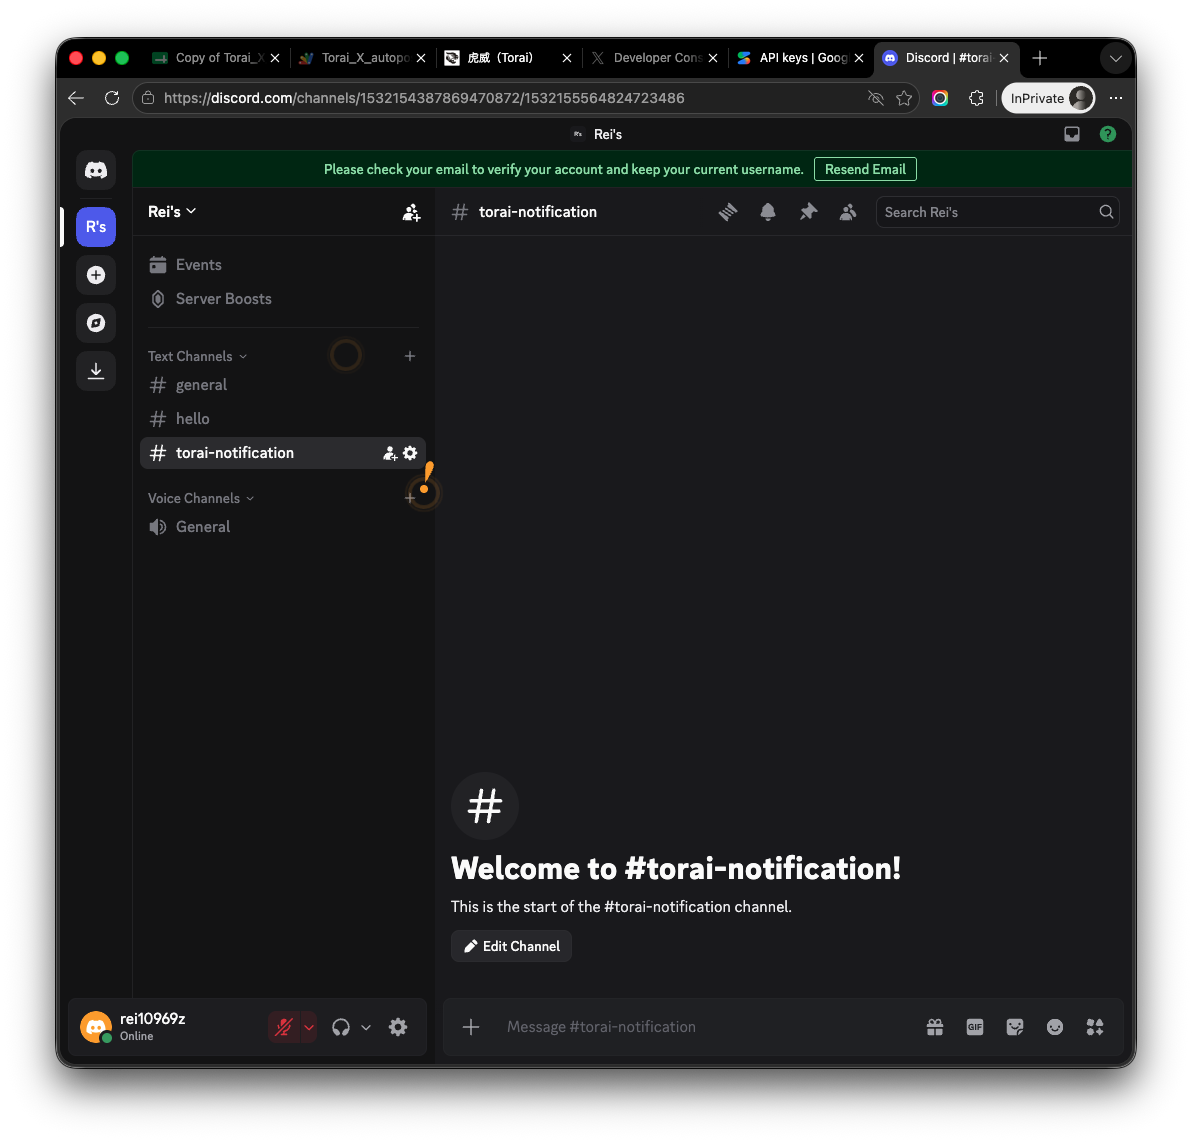Favorite this page star icon
1192x1142 pixels.
(904, 98)
